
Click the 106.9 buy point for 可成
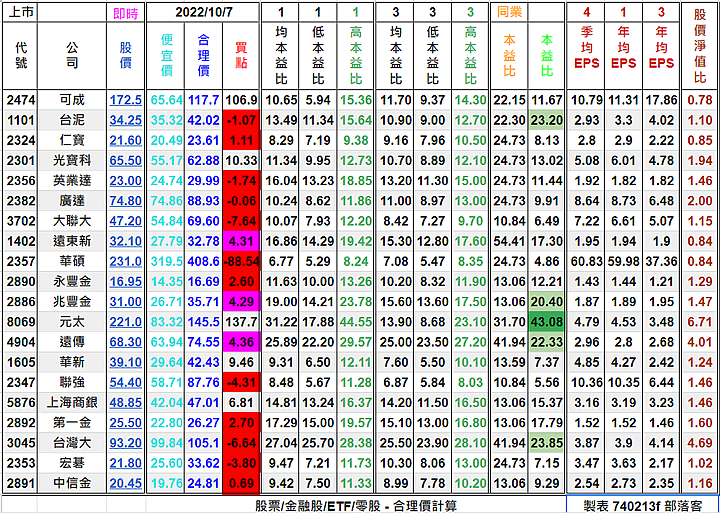241,100
